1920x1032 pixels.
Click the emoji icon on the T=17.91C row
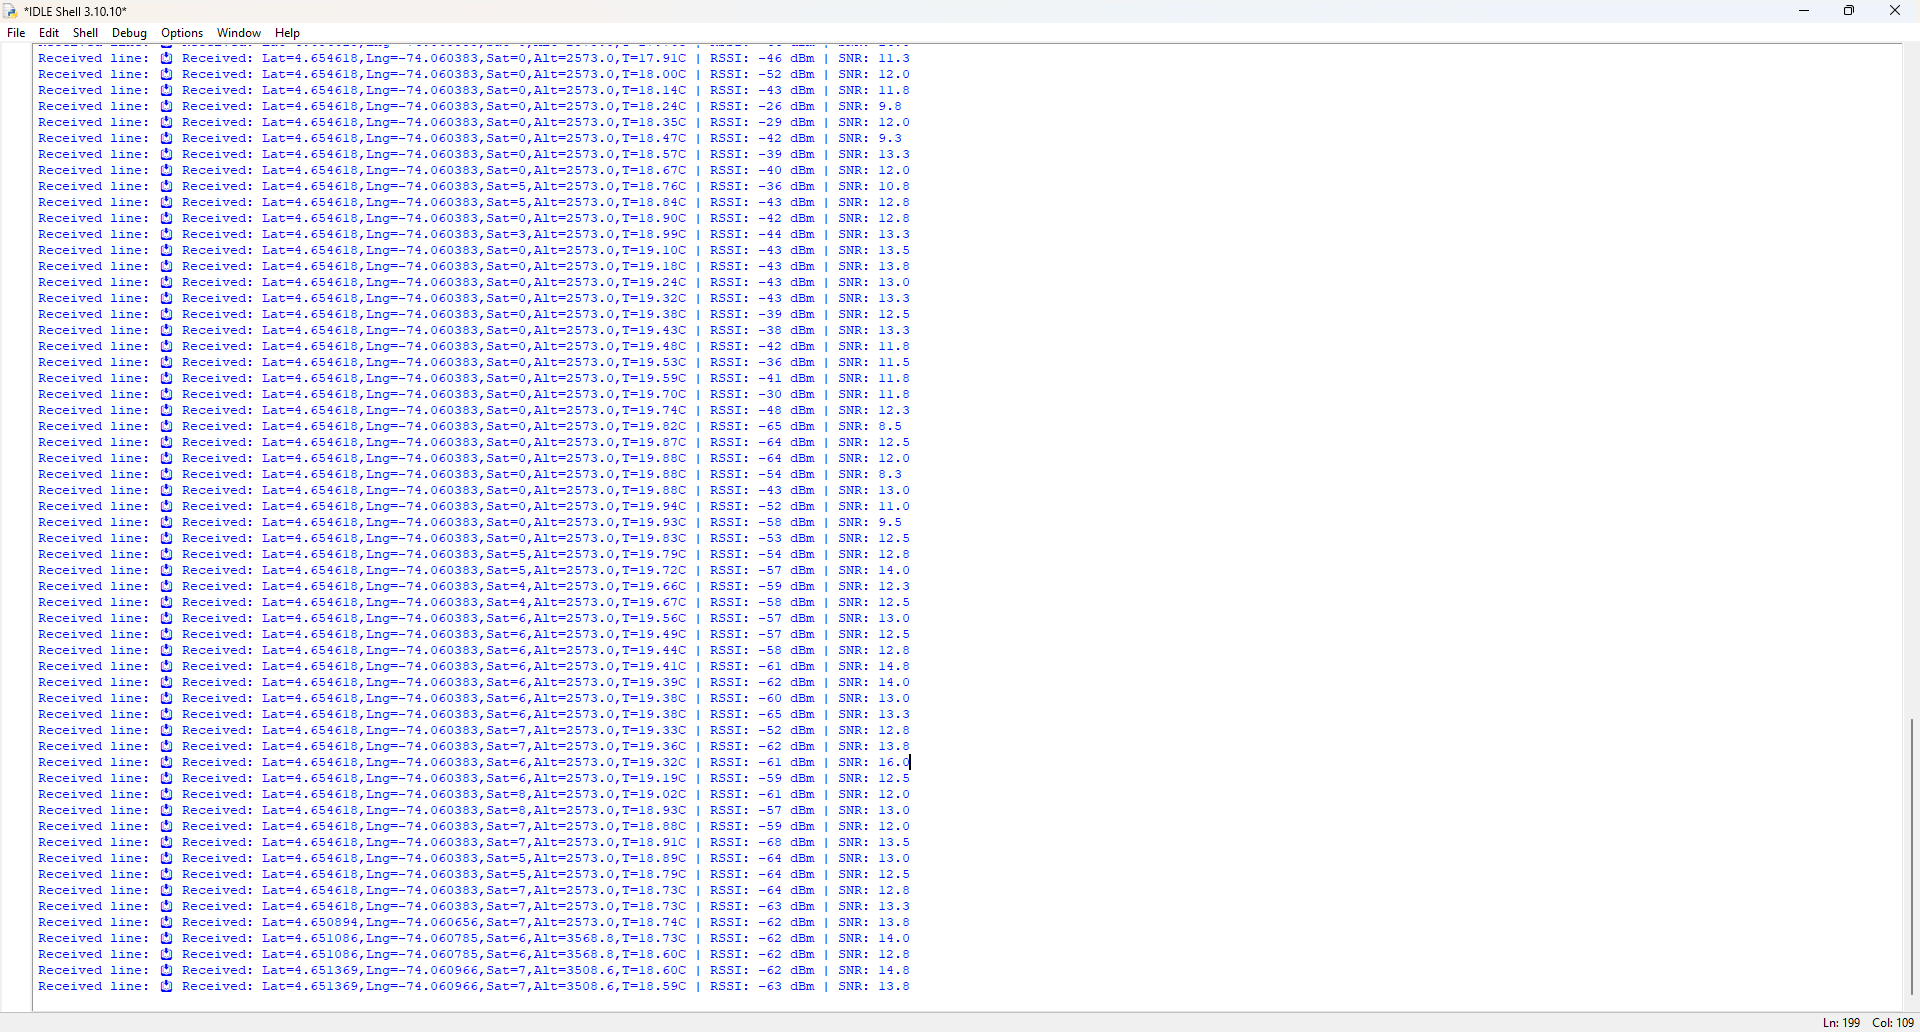point(167,58)
